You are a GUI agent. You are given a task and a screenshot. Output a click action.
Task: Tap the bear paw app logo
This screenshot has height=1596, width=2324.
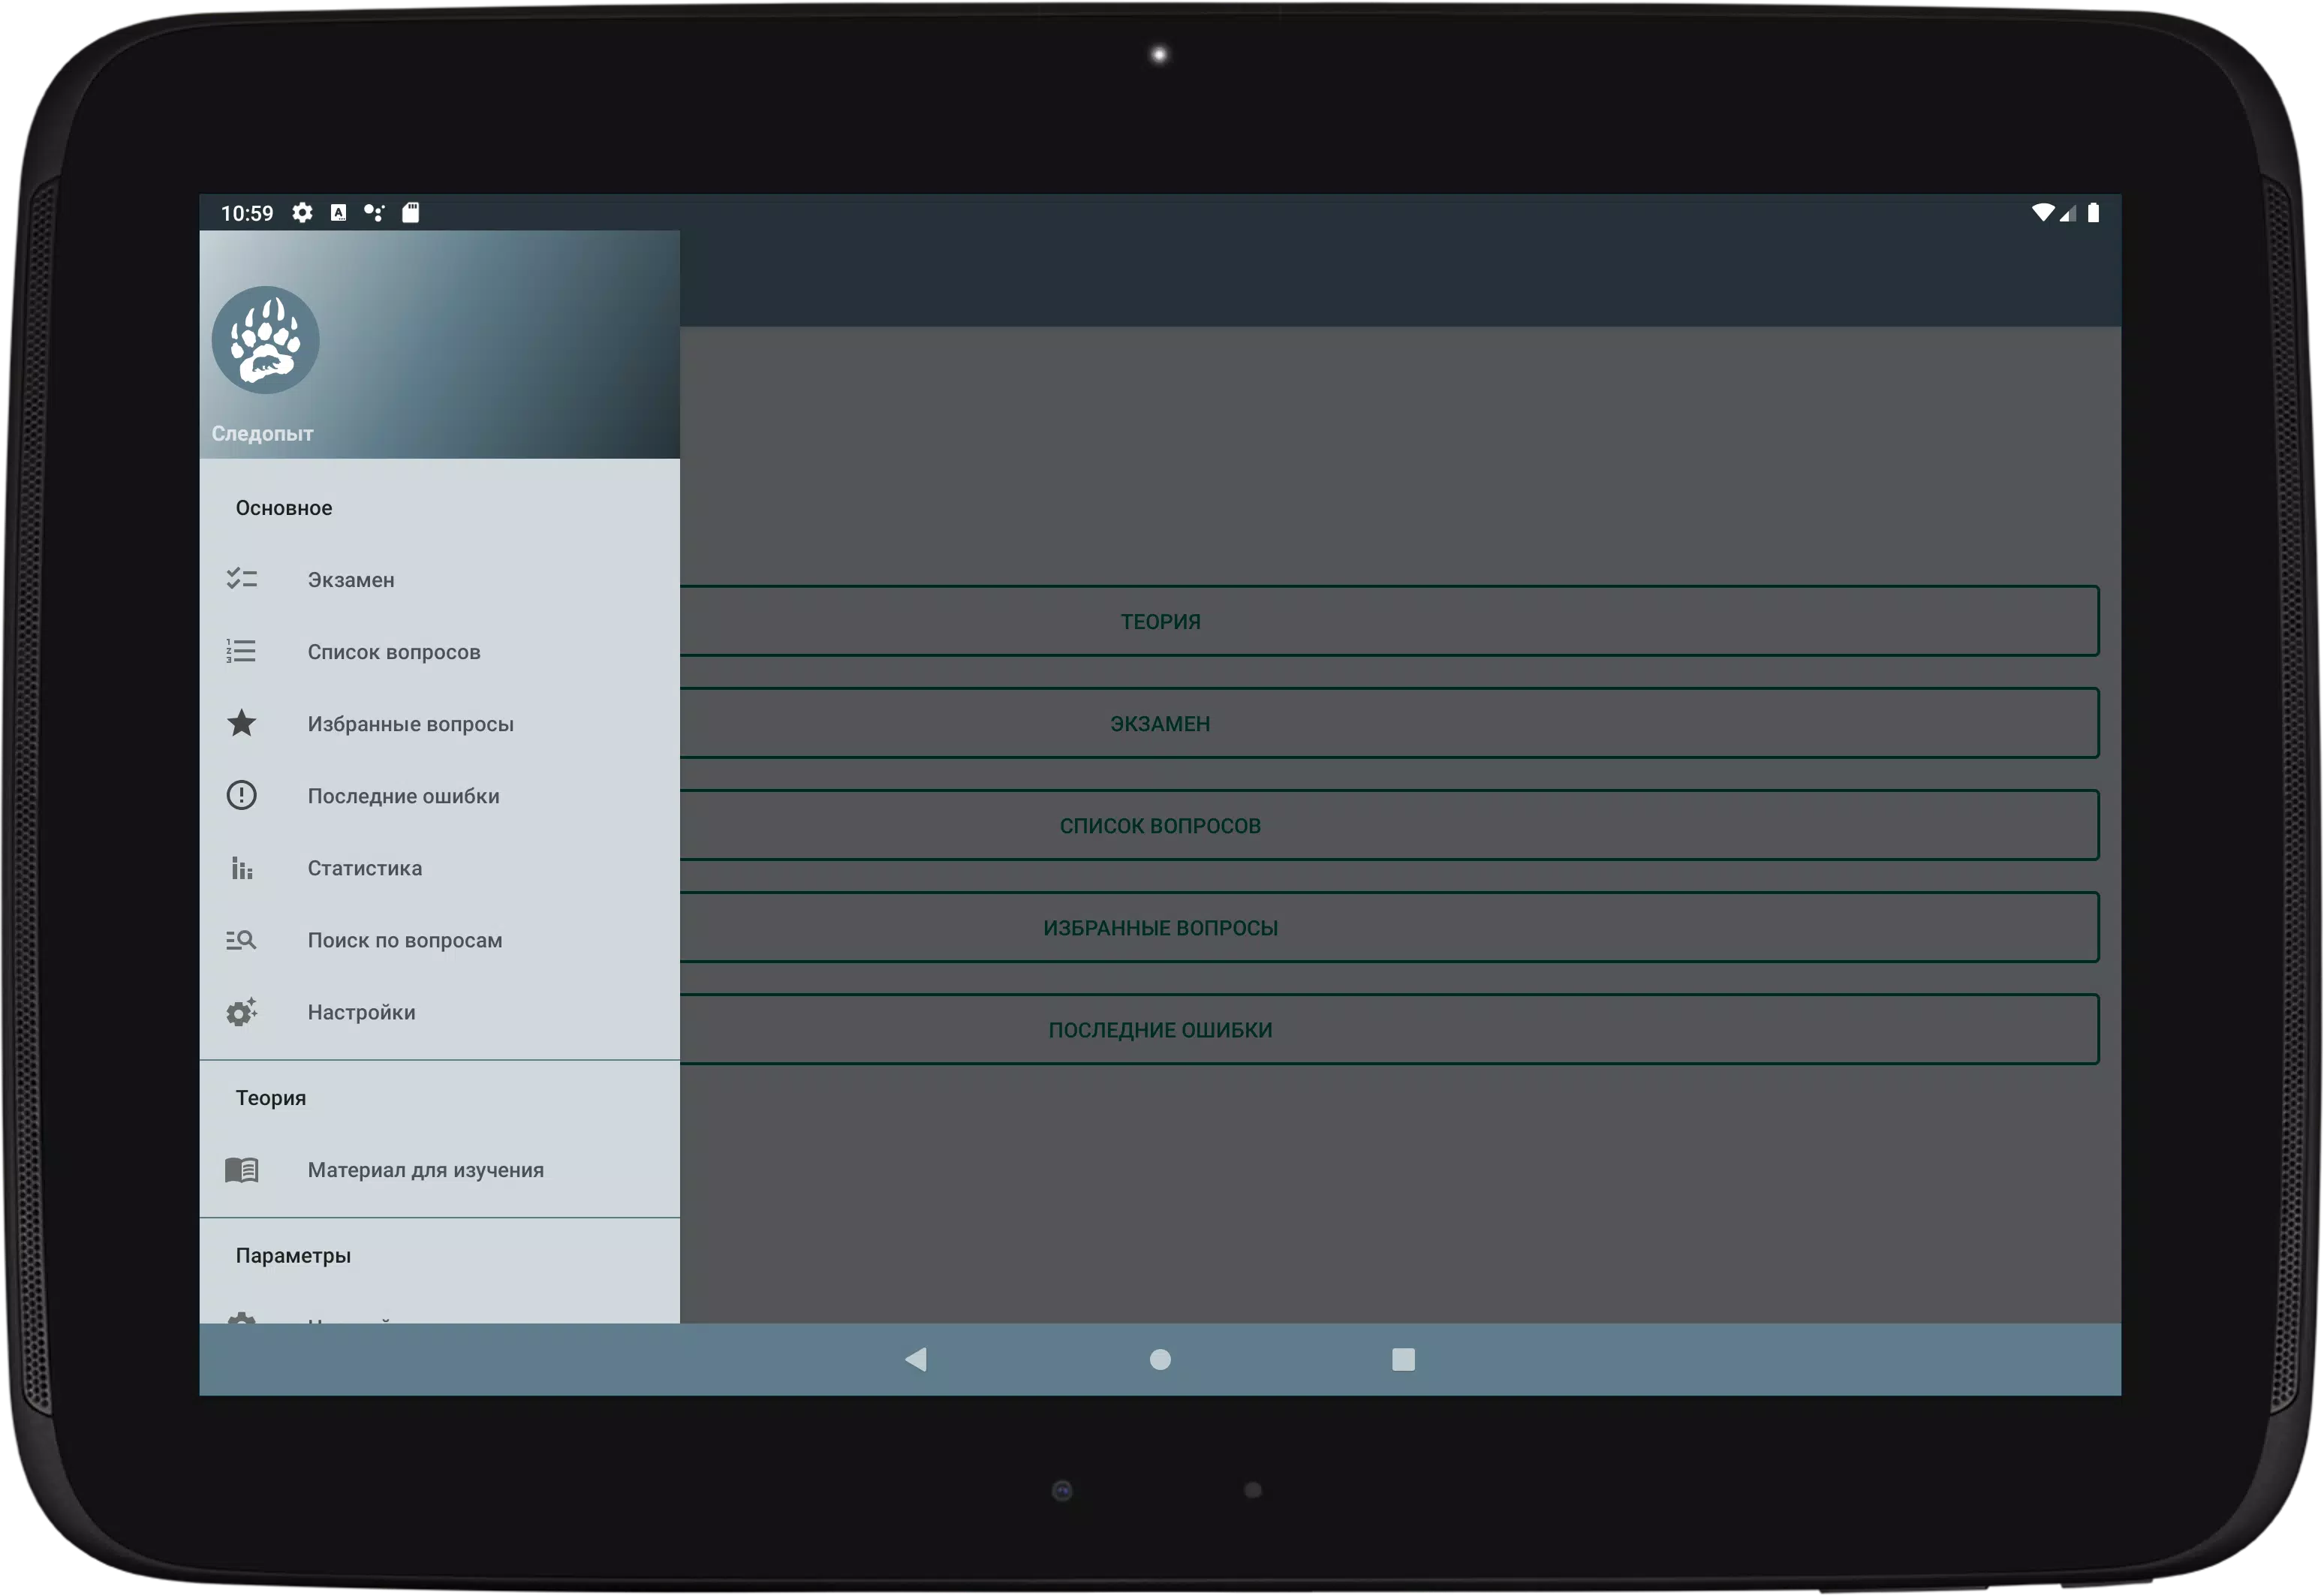265,340
